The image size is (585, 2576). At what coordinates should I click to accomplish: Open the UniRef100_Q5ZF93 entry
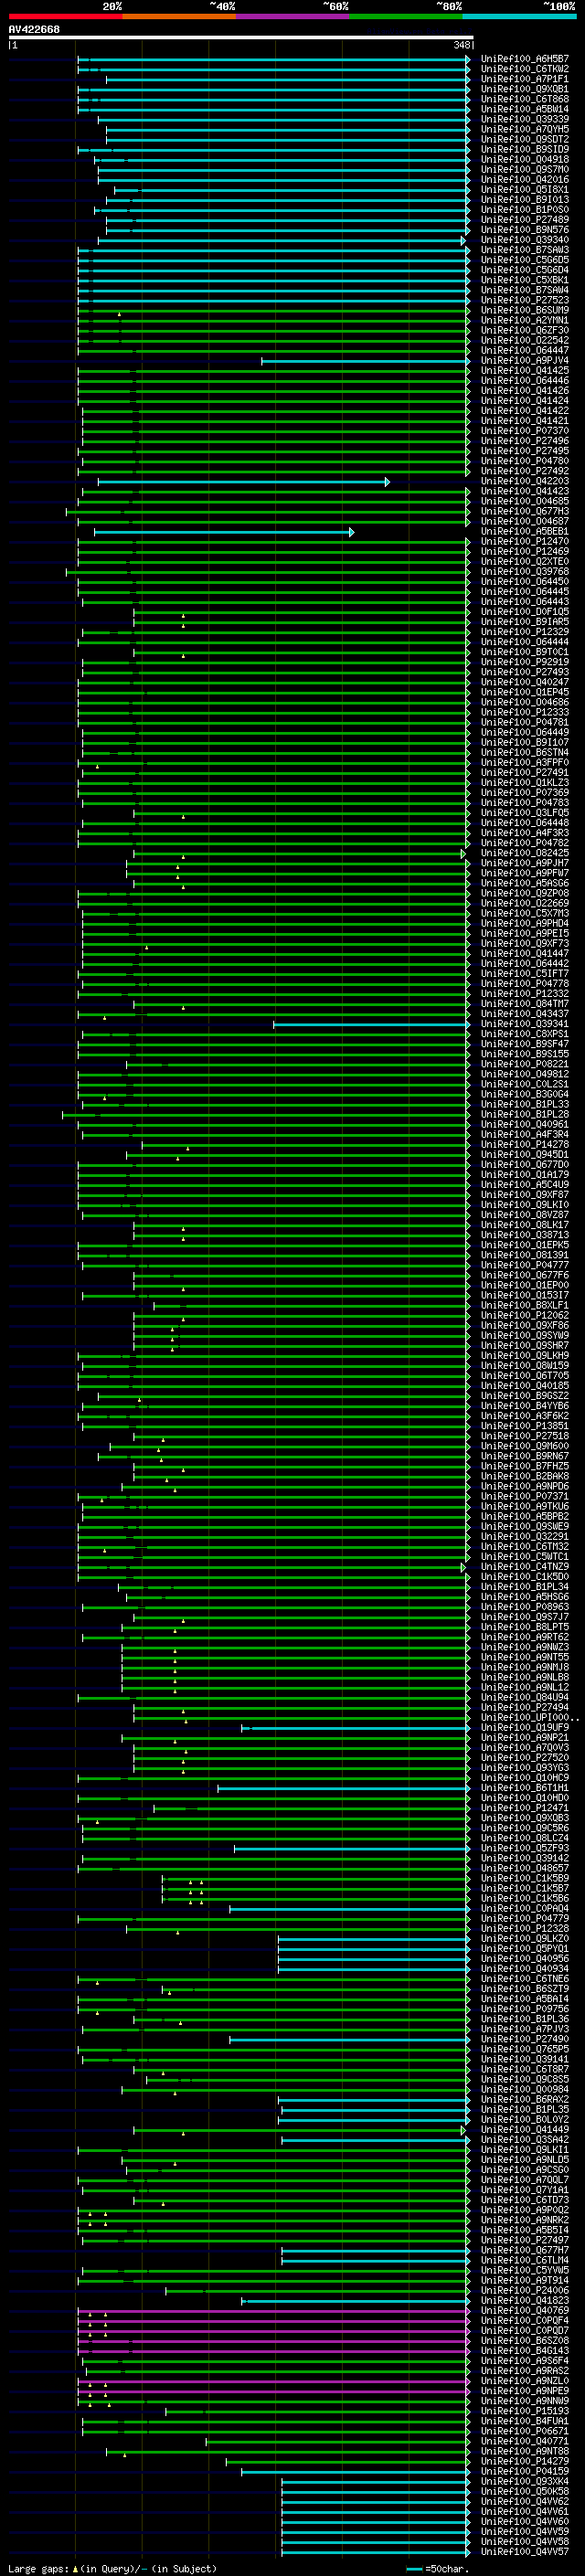[524, 1847]
